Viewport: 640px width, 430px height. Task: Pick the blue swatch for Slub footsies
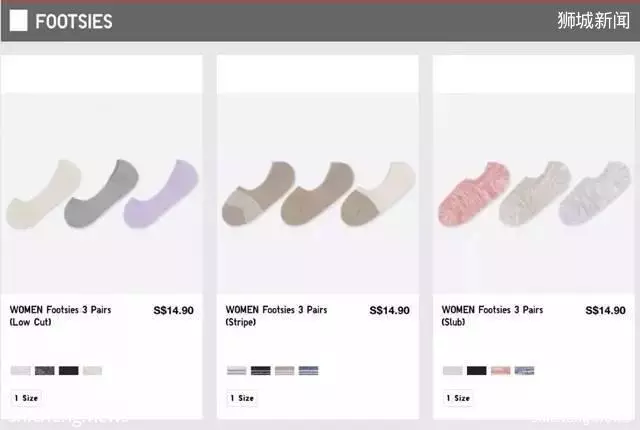click(524, 370)
